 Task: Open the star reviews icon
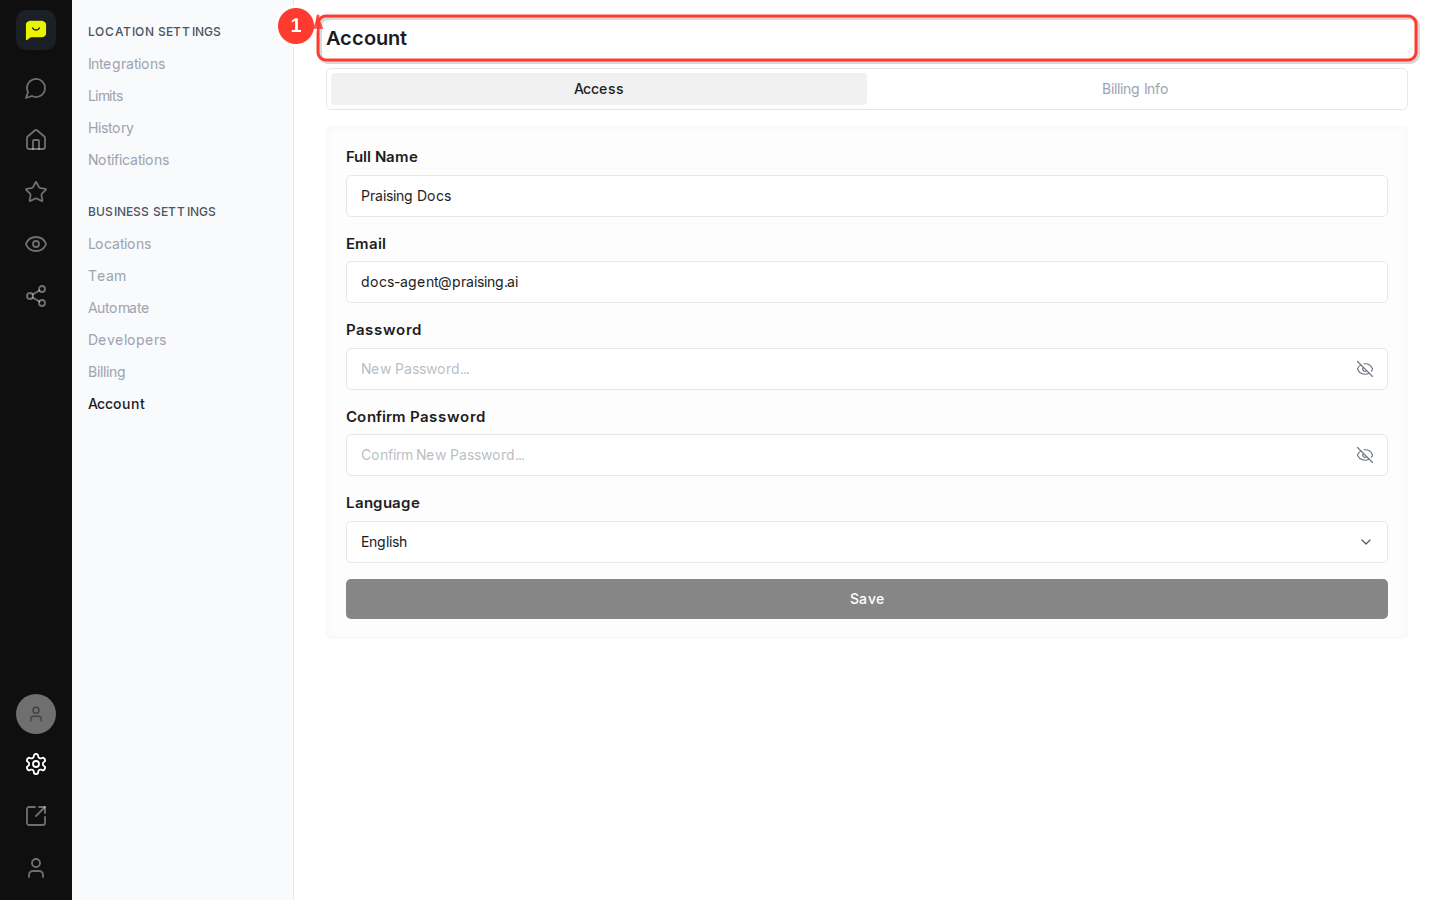(x=36, y=192)
